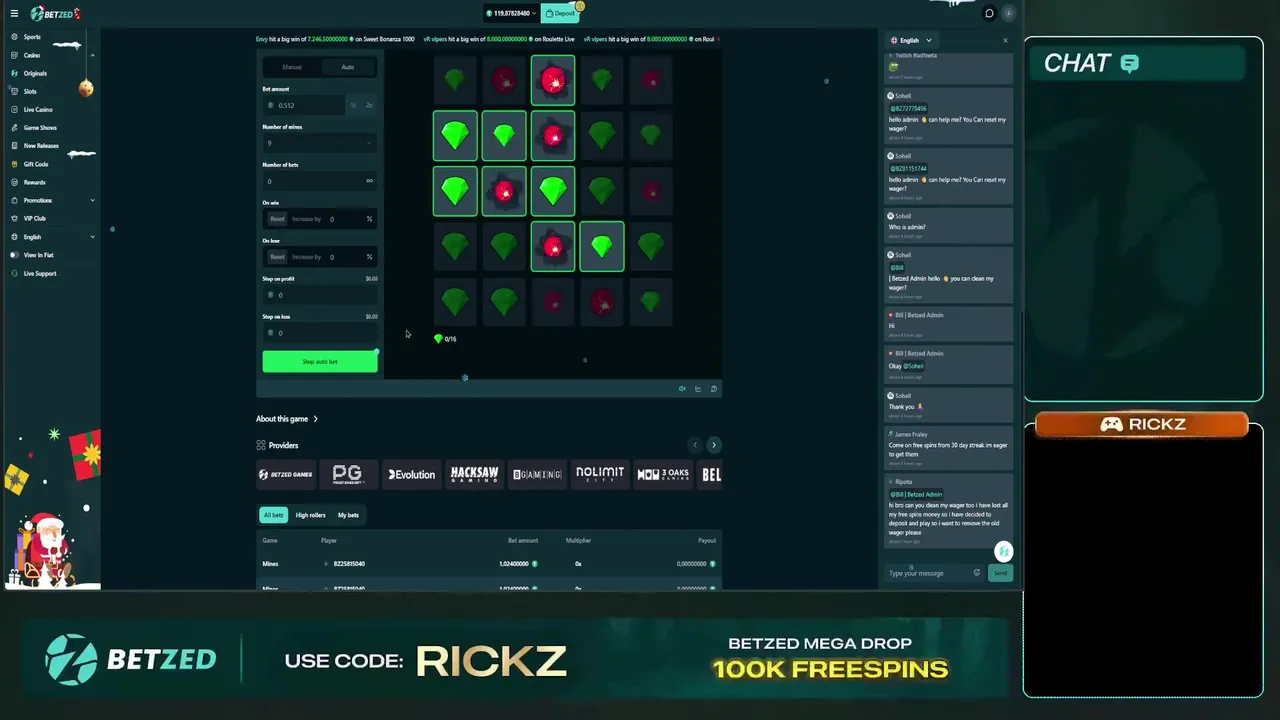Click the Bet amount input field
1280x720 pixels.
304,105
